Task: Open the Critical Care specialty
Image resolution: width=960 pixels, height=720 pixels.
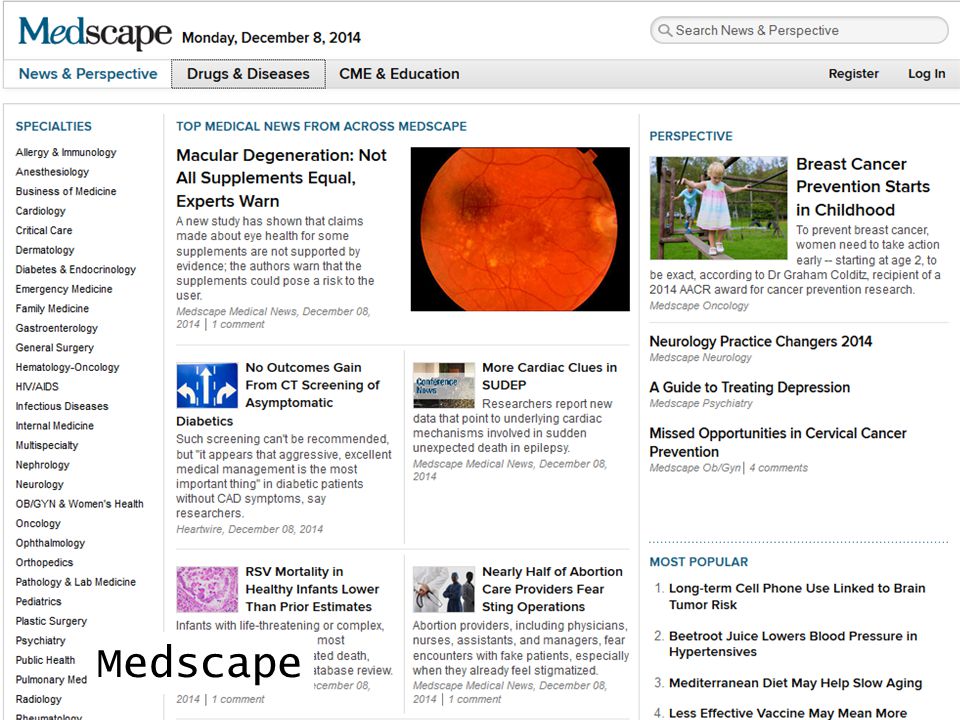Action: (44, 231)
